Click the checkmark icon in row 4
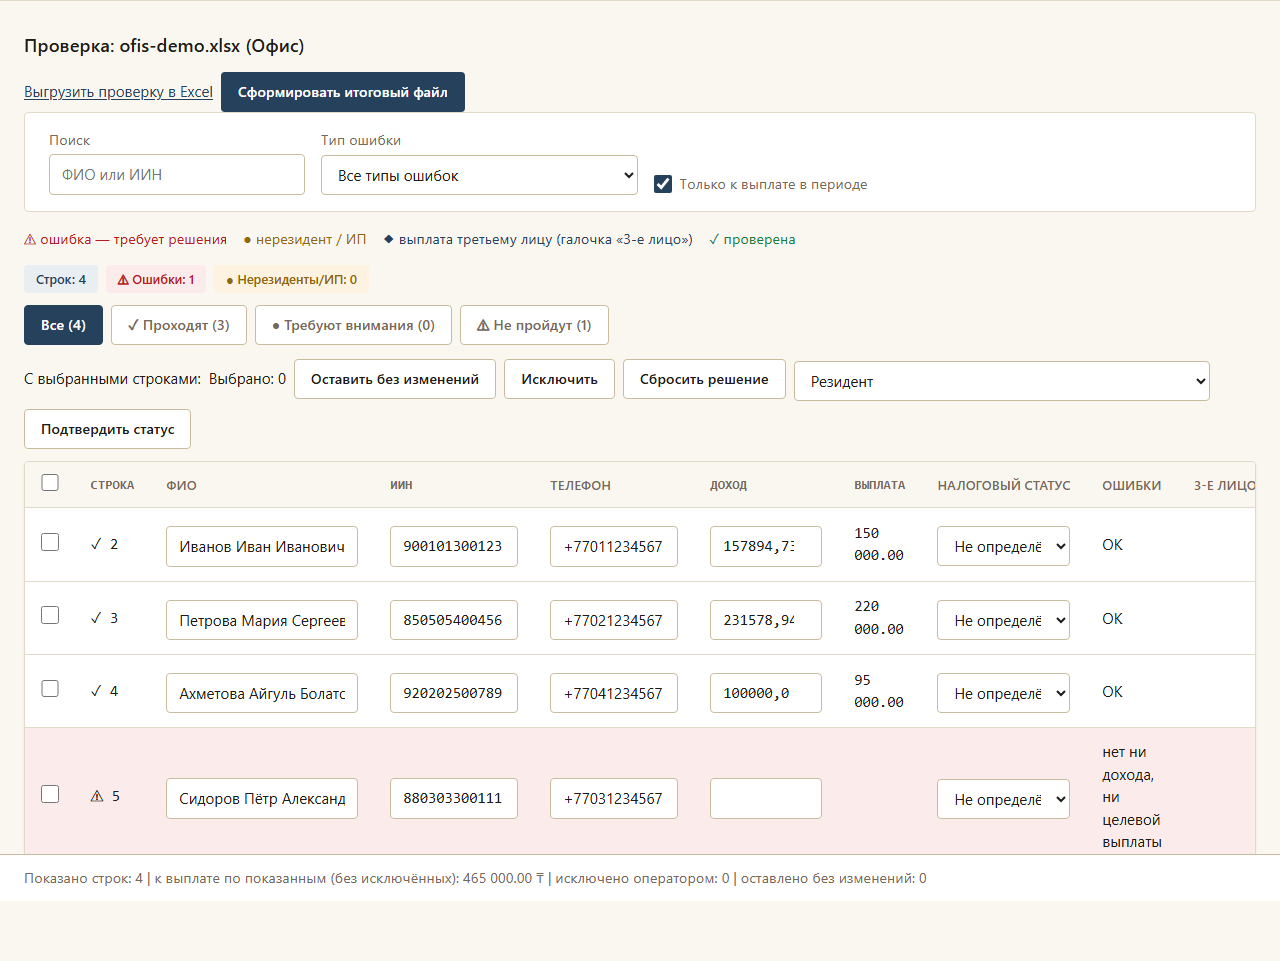This screenshot has height=961, width=1280. point(96,691)
